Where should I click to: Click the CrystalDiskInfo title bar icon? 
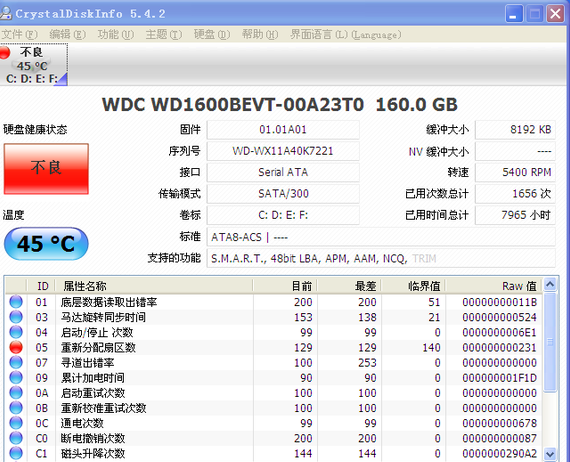pos(6,13)
